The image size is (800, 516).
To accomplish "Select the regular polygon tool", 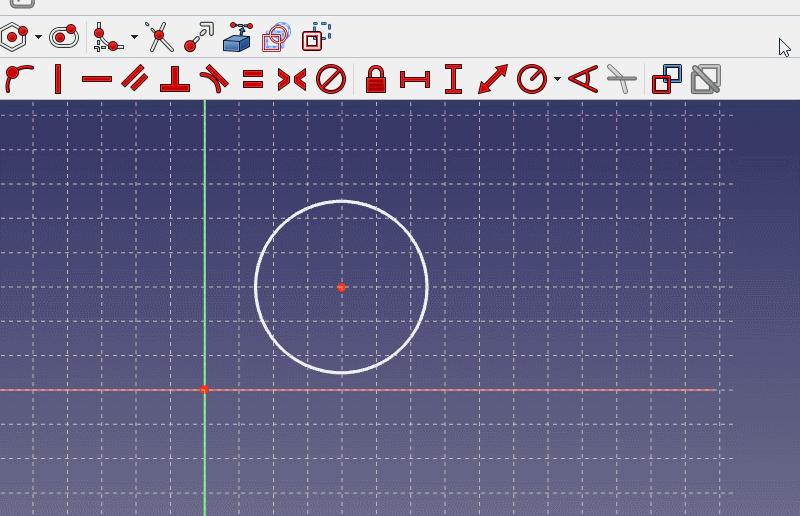I will [x=14, y=38].
